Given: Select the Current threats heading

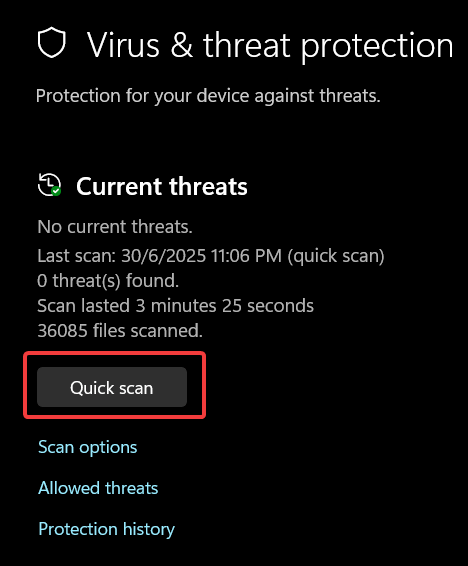Looking at the screenshot, I should (x=162, y=186).
